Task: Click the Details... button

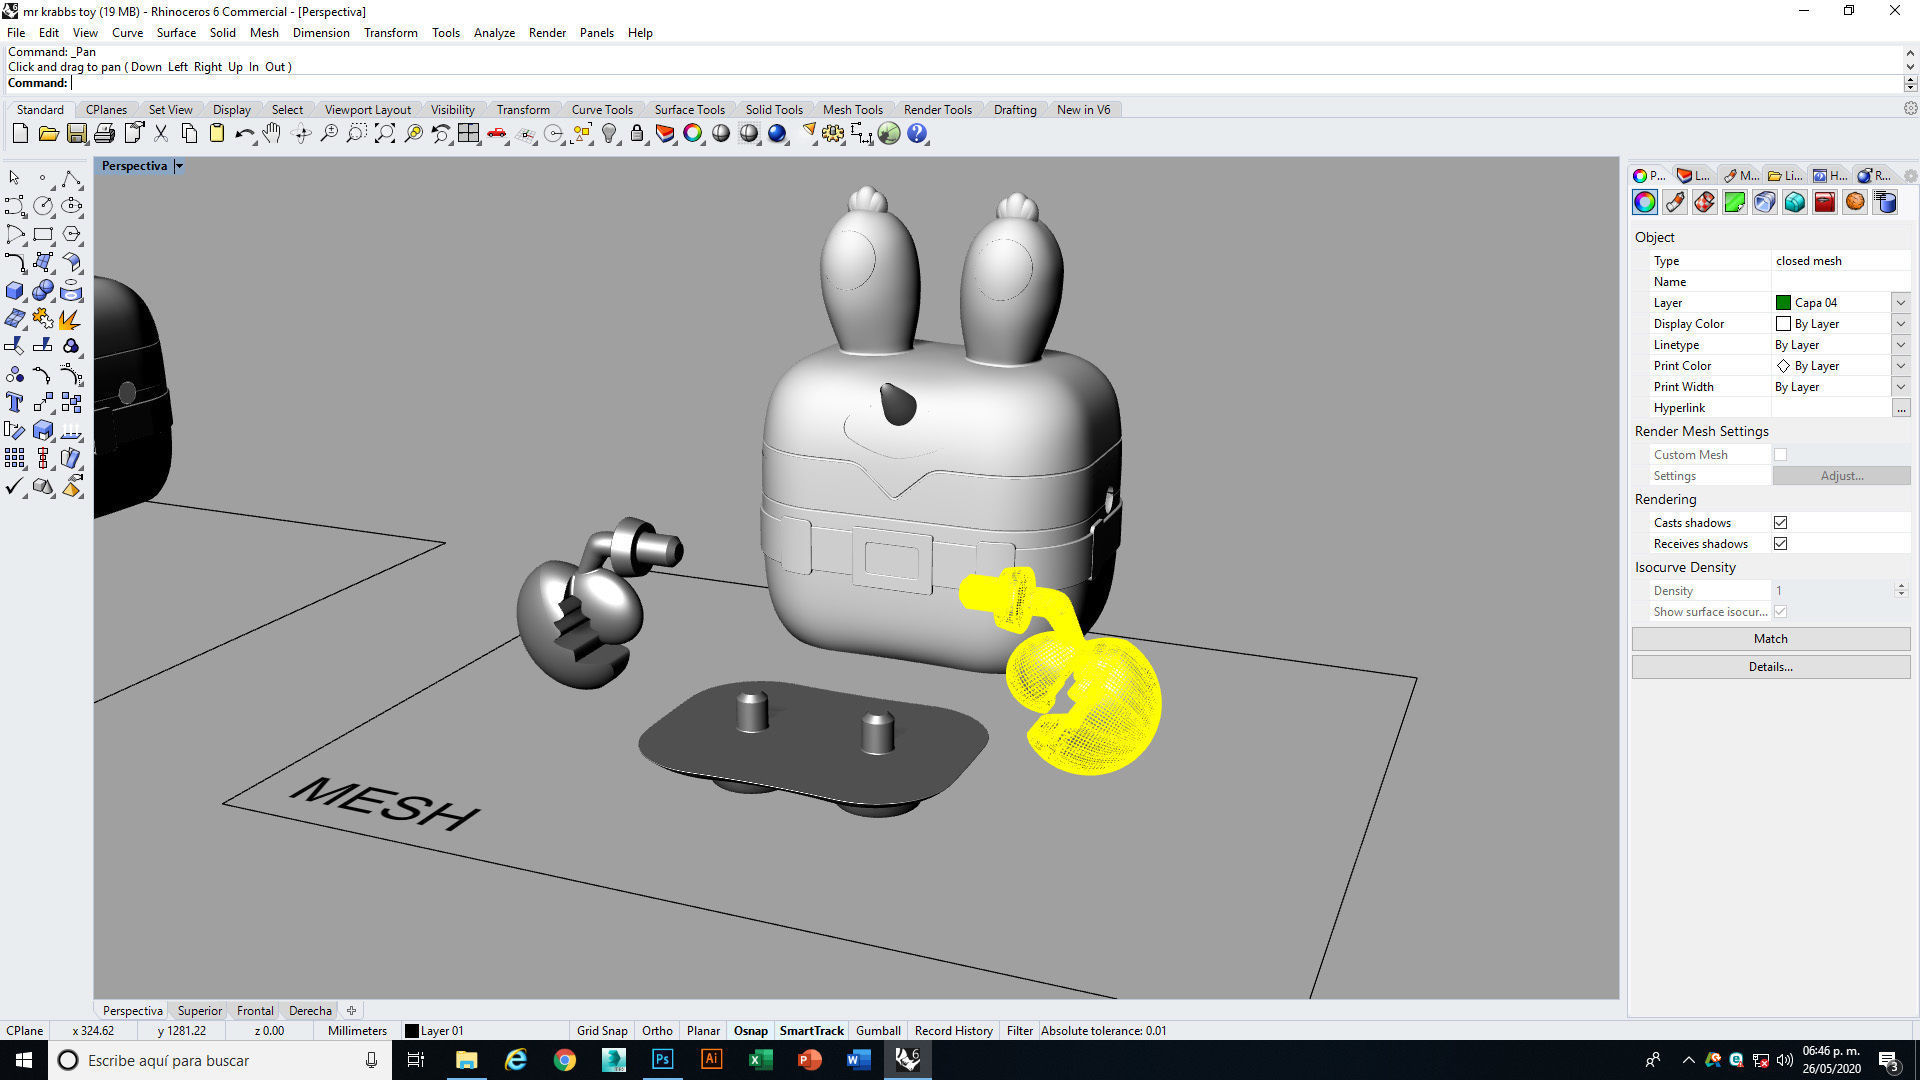Action: 1771,667
